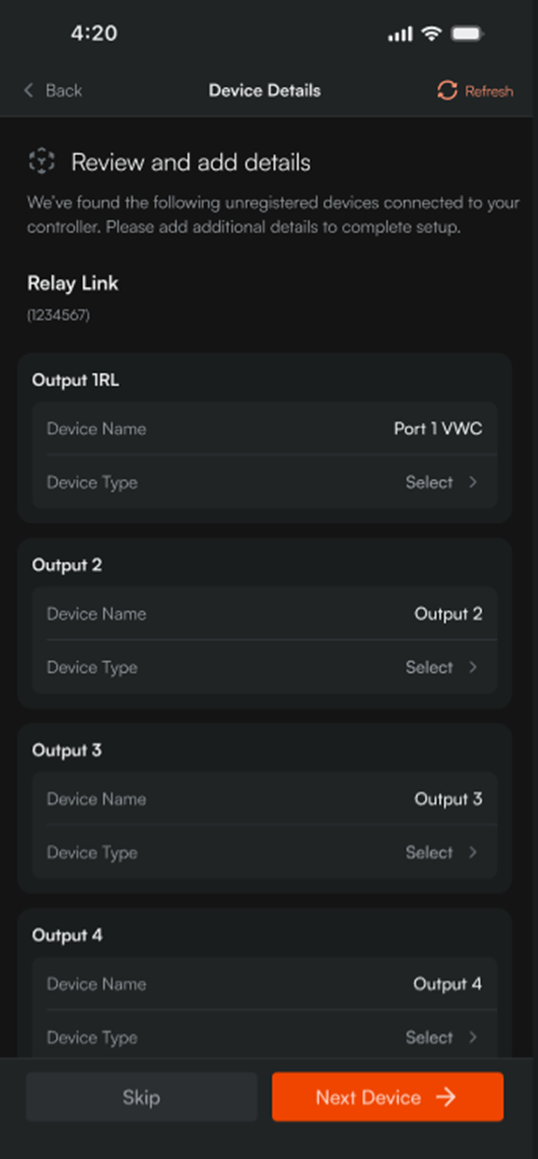Viewport: 538px width, 1159px height.
Task: Open Output 1RL Device Type chevron
Action: pyautogui.click(x=473, y=482)
